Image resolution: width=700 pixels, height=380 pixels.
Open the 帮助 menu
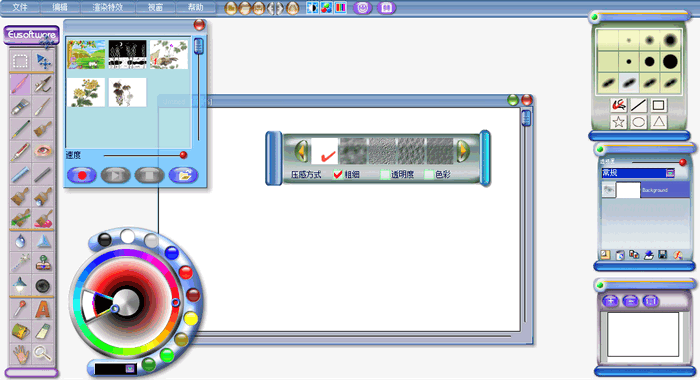[x=195, y=7]
